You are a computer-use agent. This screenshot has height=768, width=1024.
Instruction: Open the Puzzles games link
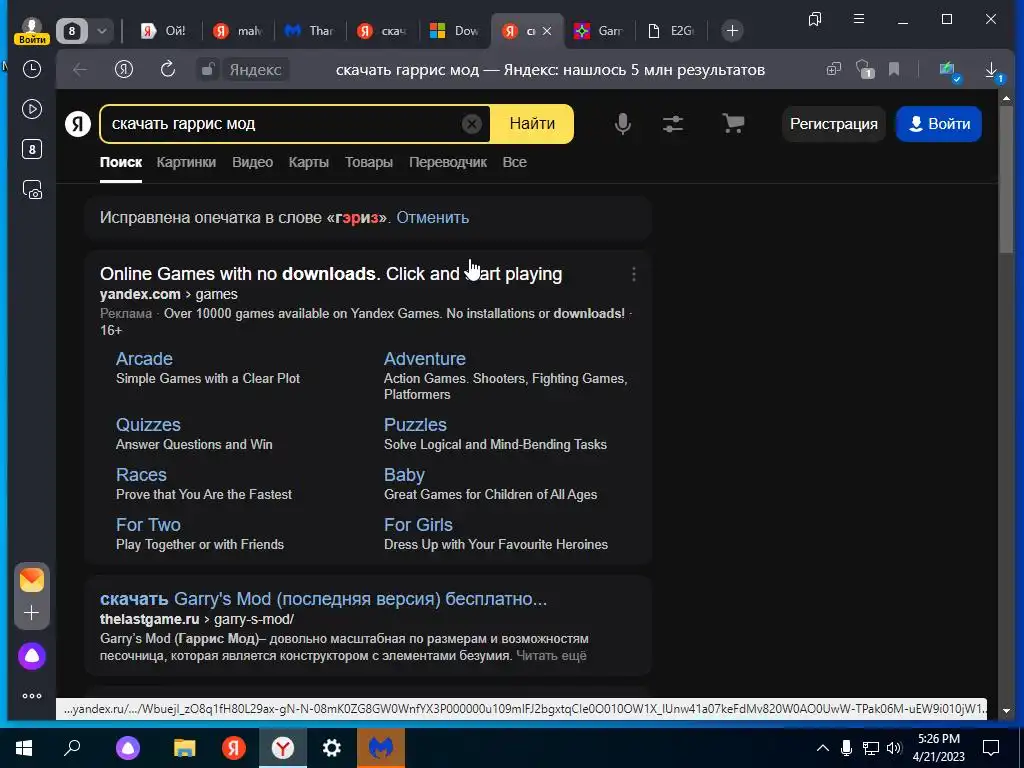point(415,424)
